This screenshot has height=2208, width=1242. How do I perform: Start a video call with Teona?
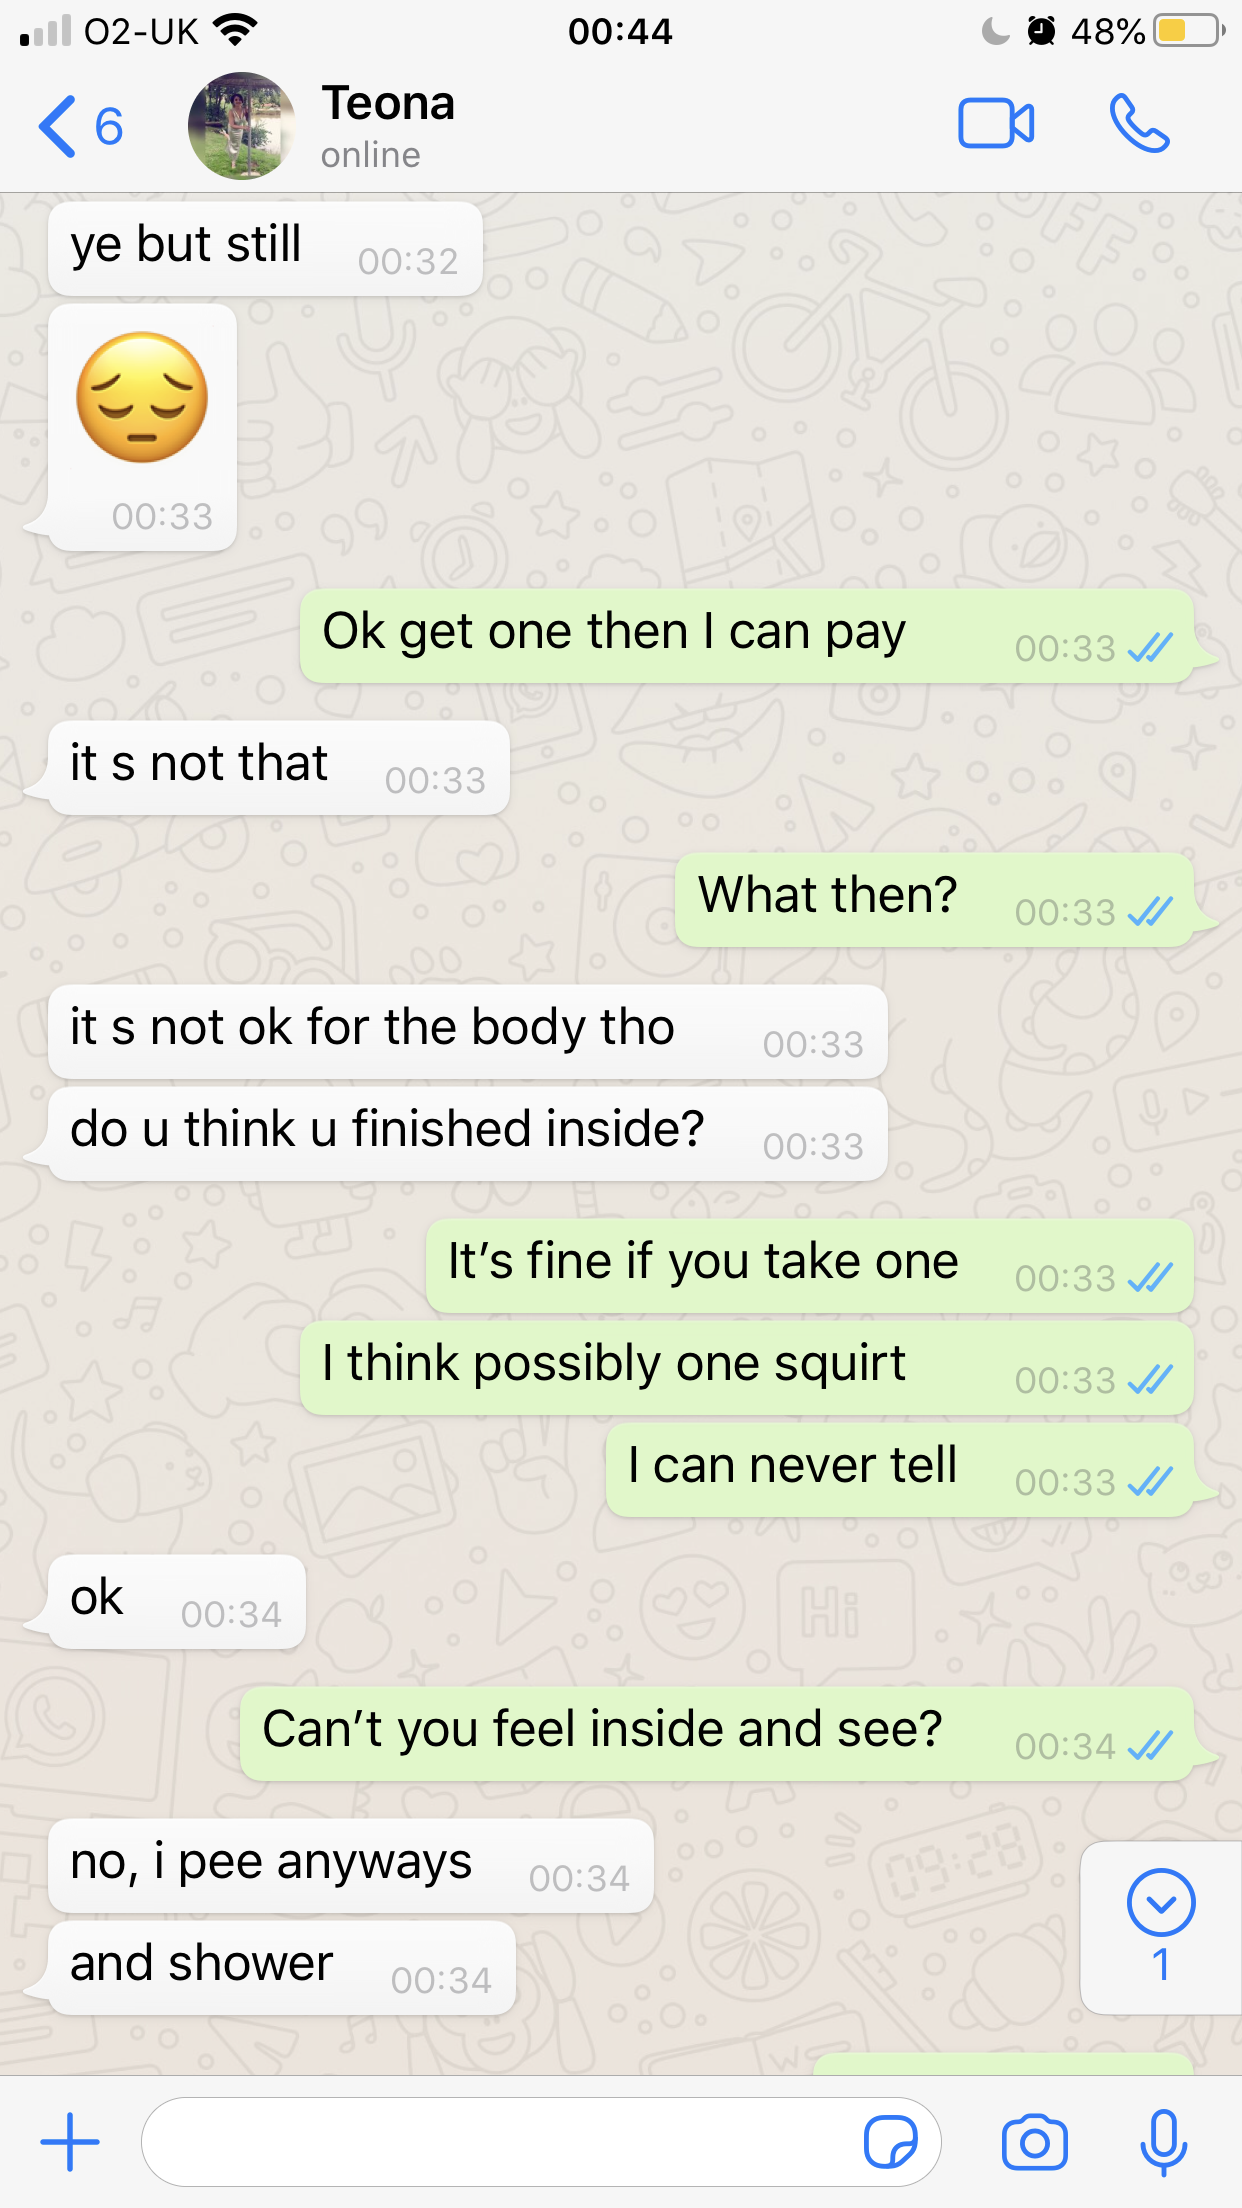[x=996, y=124]
